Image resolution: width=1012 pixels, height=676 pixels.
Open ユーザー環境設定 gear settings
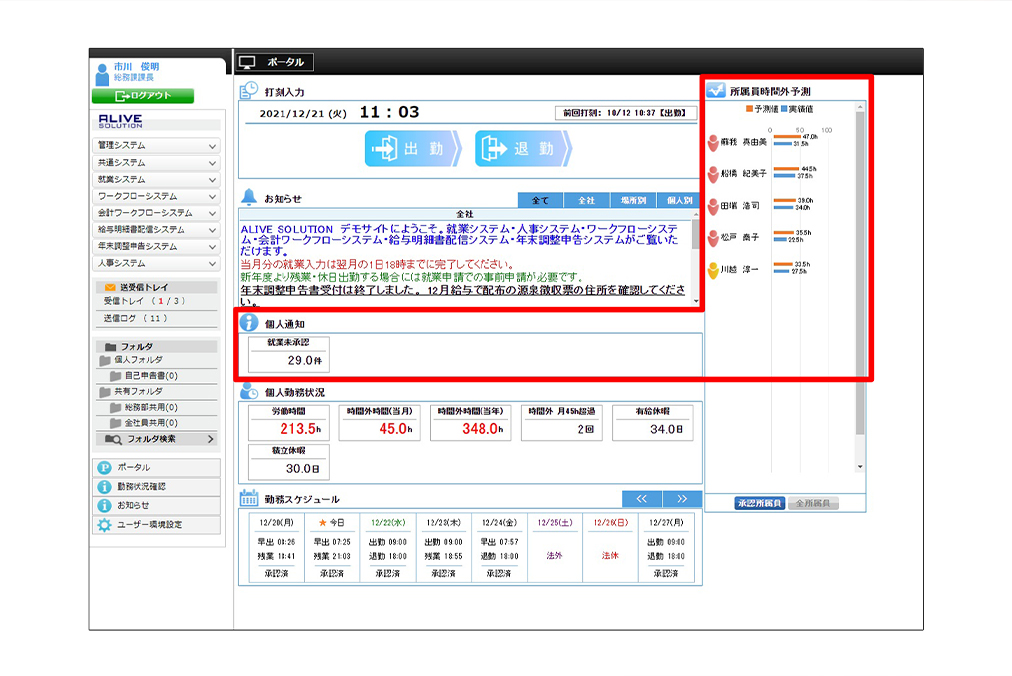(156, 525)
